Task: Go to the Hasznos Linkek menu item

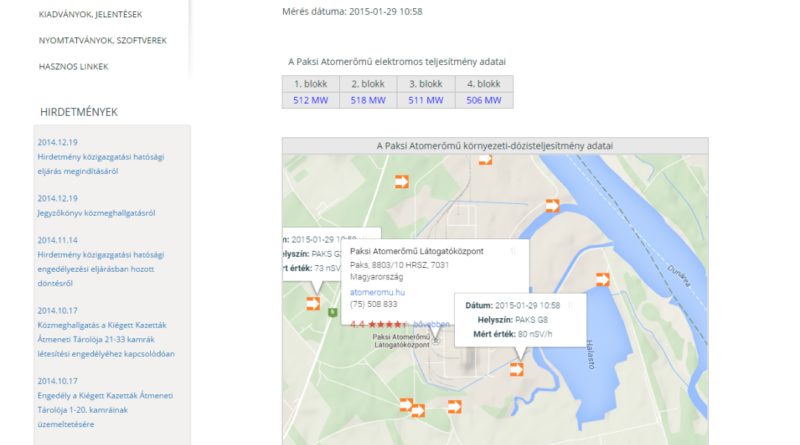Action: click(x=73, y=66)
